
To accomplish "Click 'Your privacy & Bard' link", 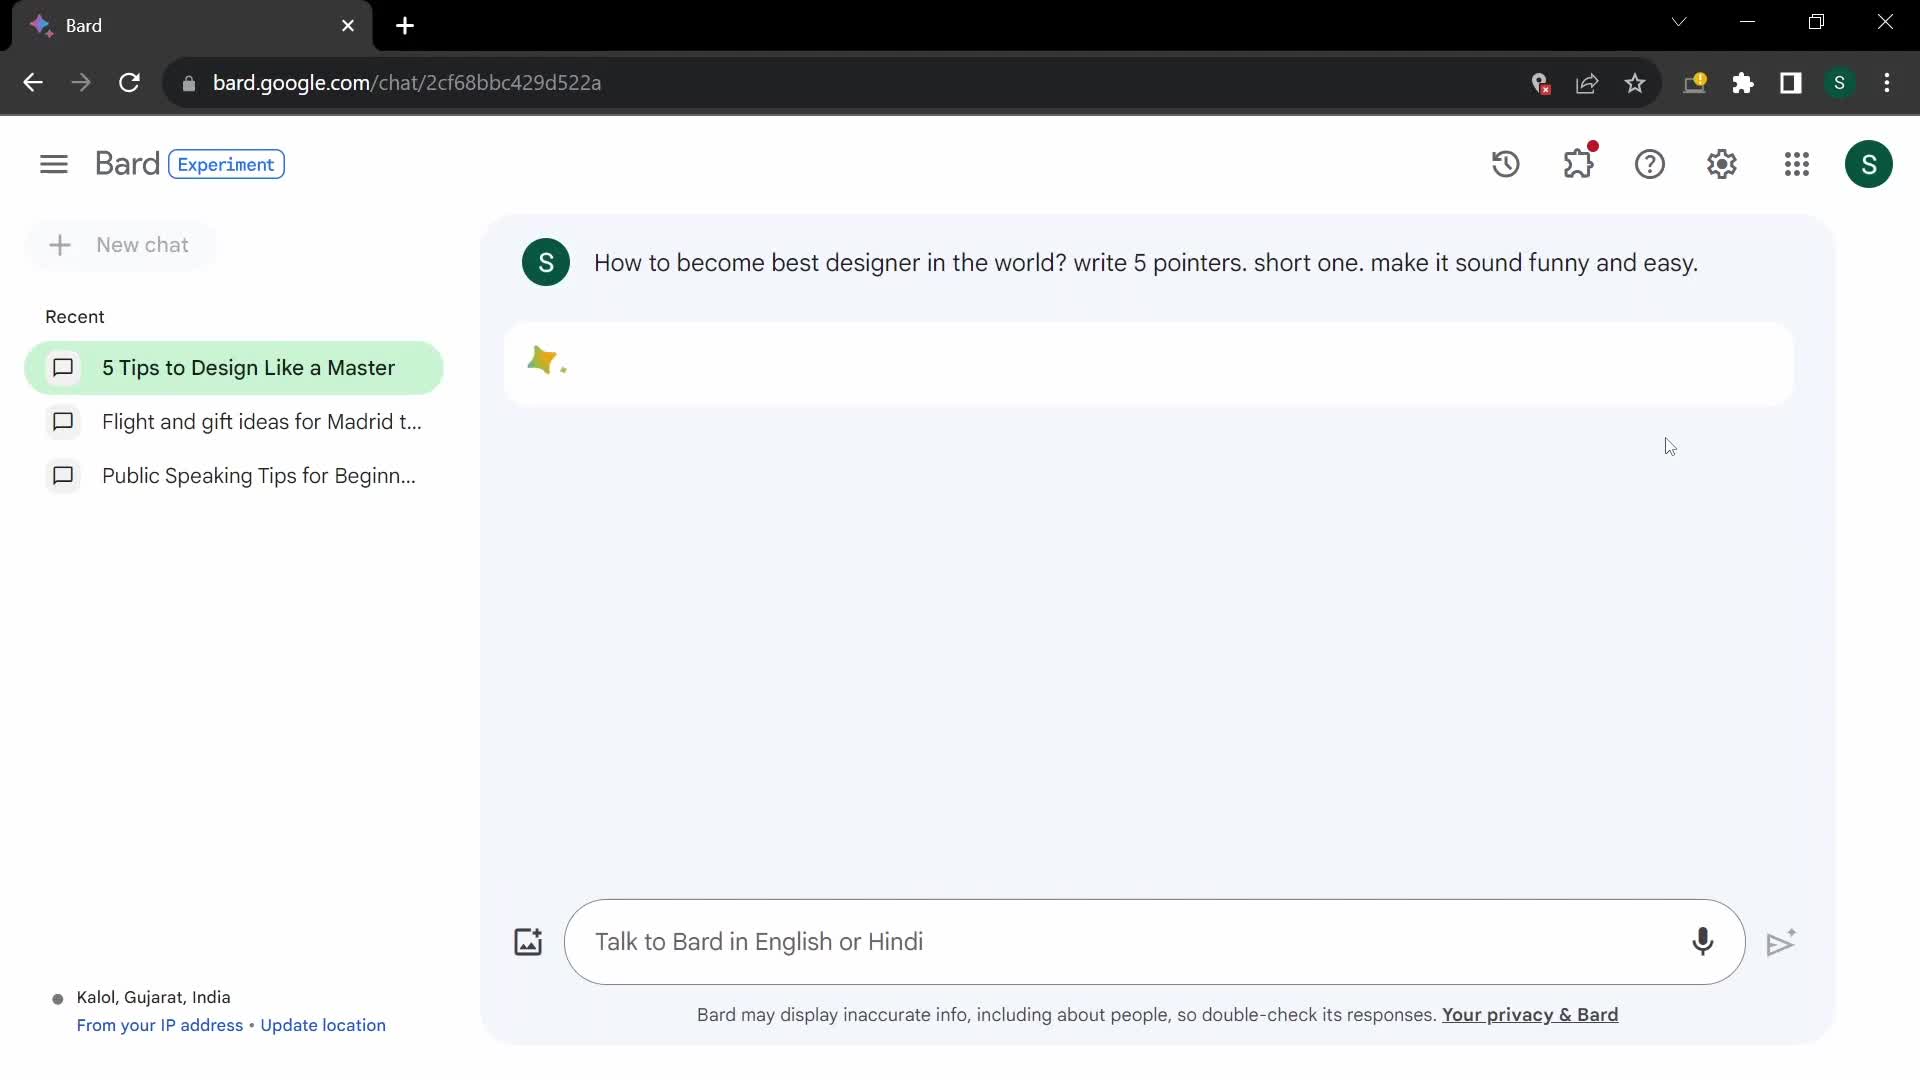I will tap(1530, 1014).
